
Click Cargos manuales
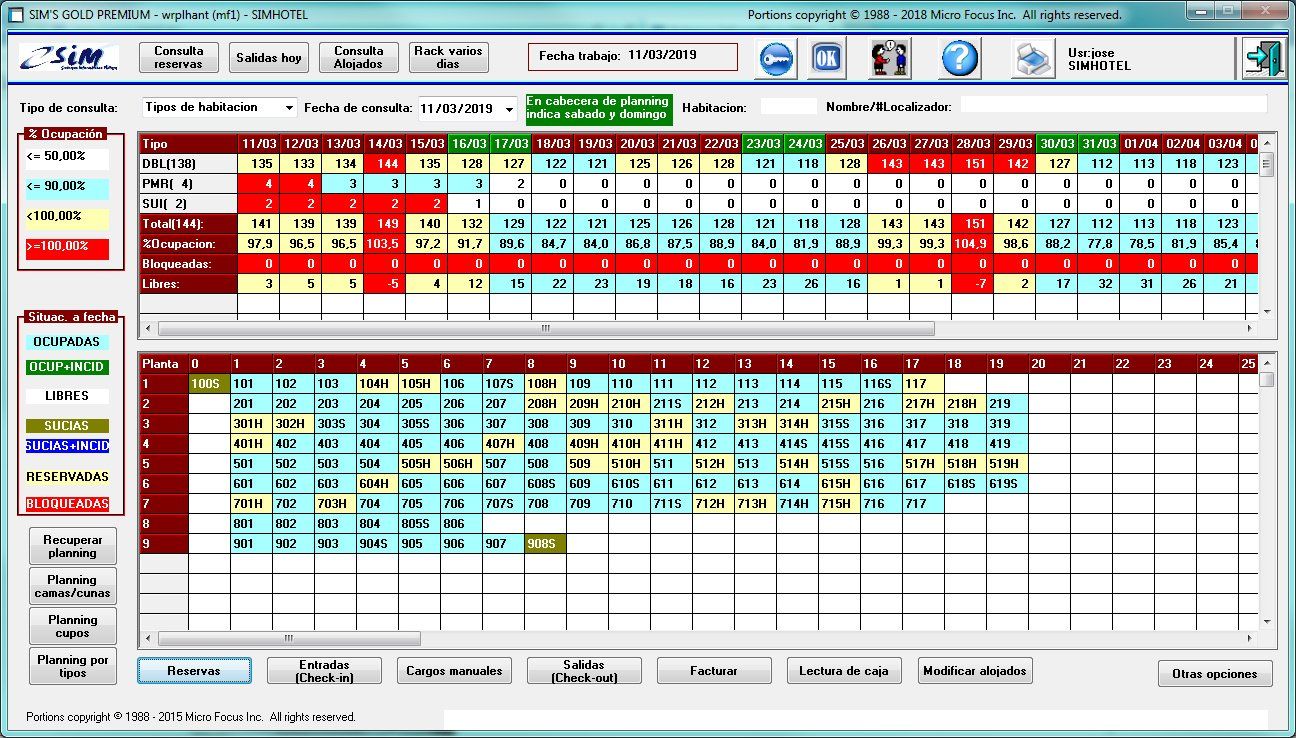(x=454, y=671)
